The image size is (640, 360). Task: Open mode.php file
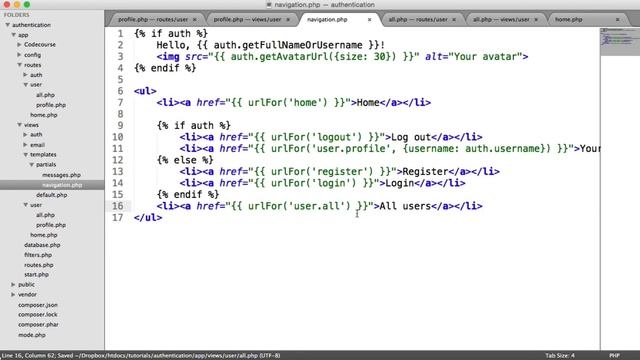pyautogui.click(x=32, y=335)
